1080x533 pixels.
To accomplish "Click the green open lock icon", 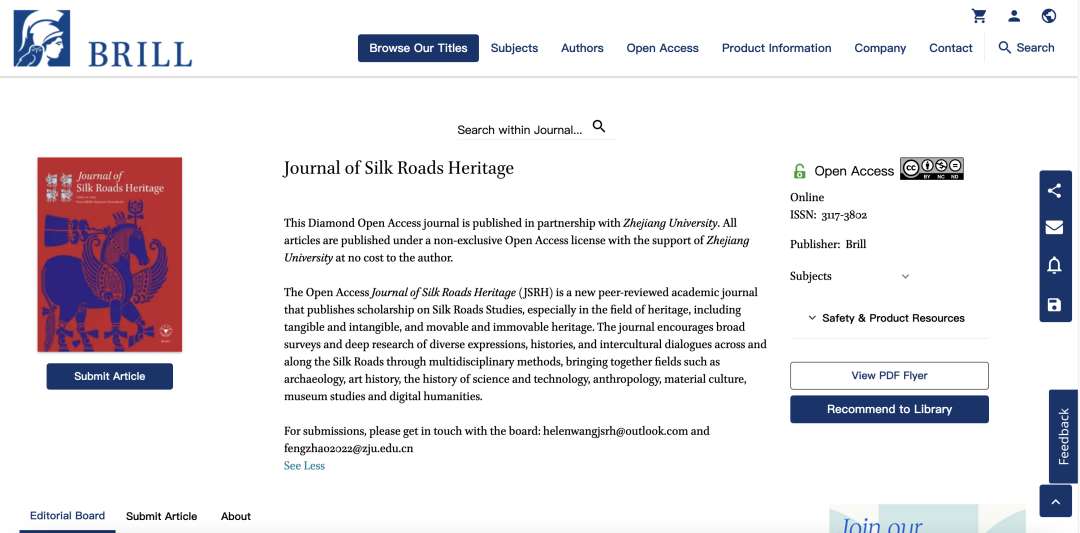I will [799, 171].
